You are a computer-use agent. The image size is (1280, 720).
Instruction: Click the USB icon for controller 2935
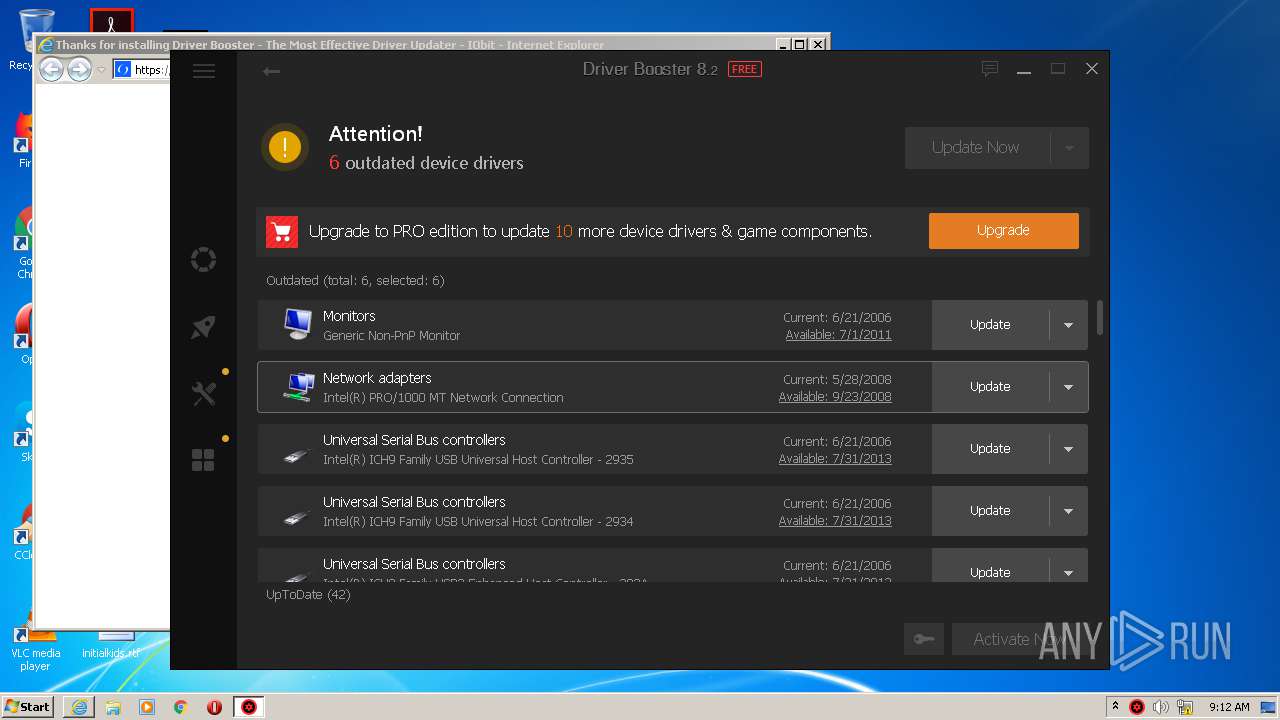(295, 456)
